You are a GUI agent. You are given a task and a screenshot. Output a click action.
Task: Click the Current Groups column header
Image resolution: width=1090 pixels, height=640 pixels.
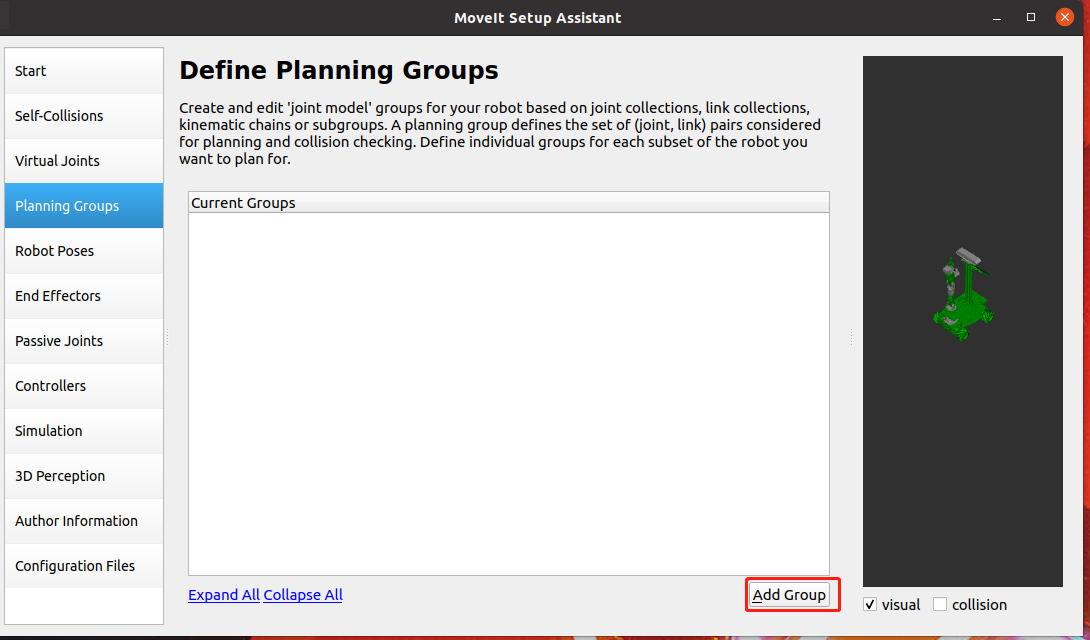coord(509,203)
